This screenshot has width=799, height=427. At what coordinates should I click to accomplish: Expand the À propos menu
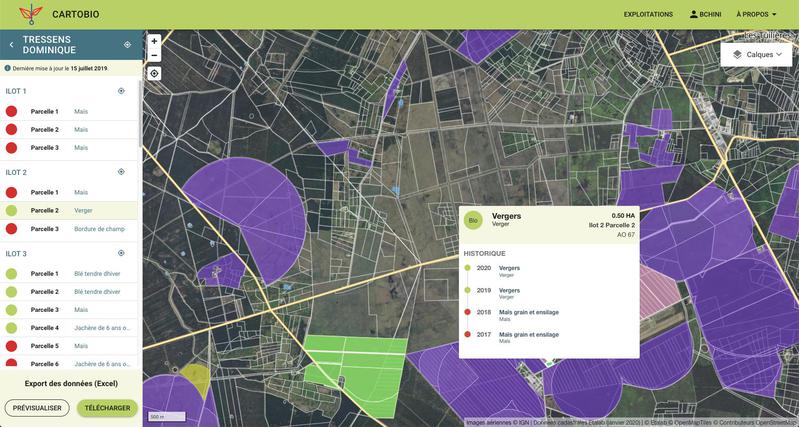click(x=756, y=15)
